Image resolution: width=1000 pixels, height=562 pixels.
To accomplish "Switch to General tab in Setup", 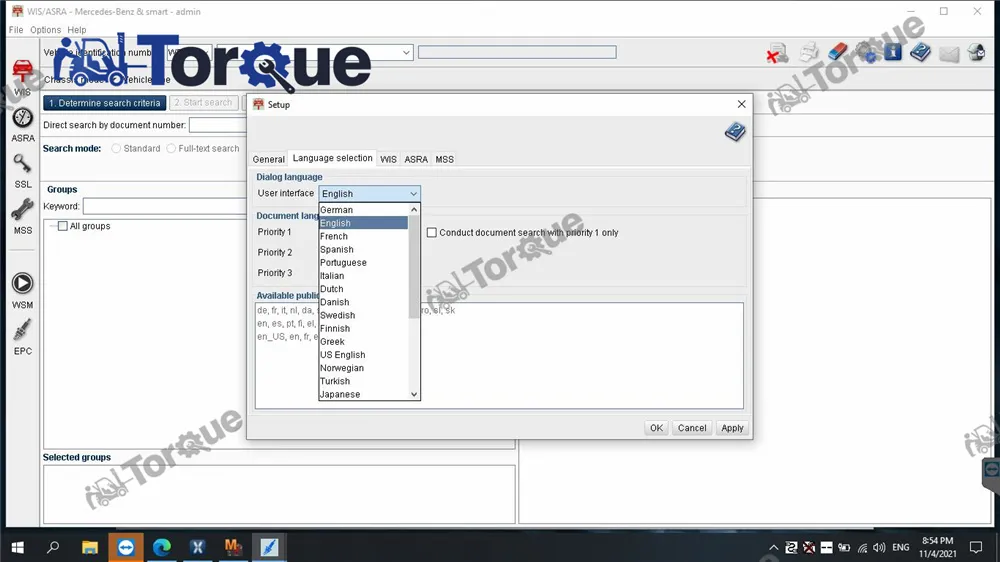I will [268, 159].
